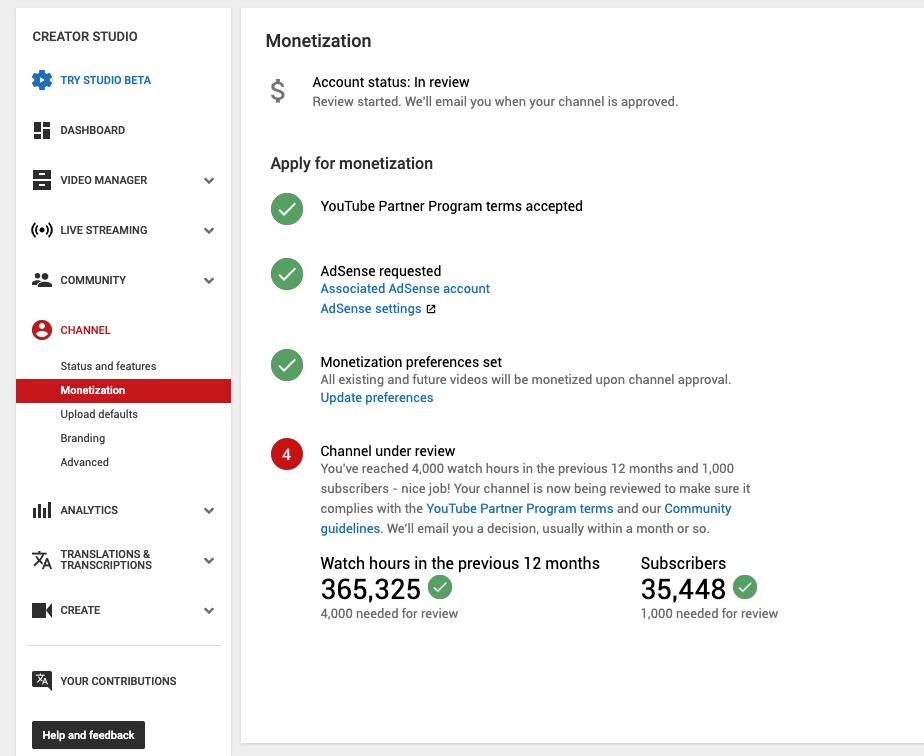Screen dimensions: 924x756
Task: Click the 365,325 watch hours value
Action: [x=371, y=589]
